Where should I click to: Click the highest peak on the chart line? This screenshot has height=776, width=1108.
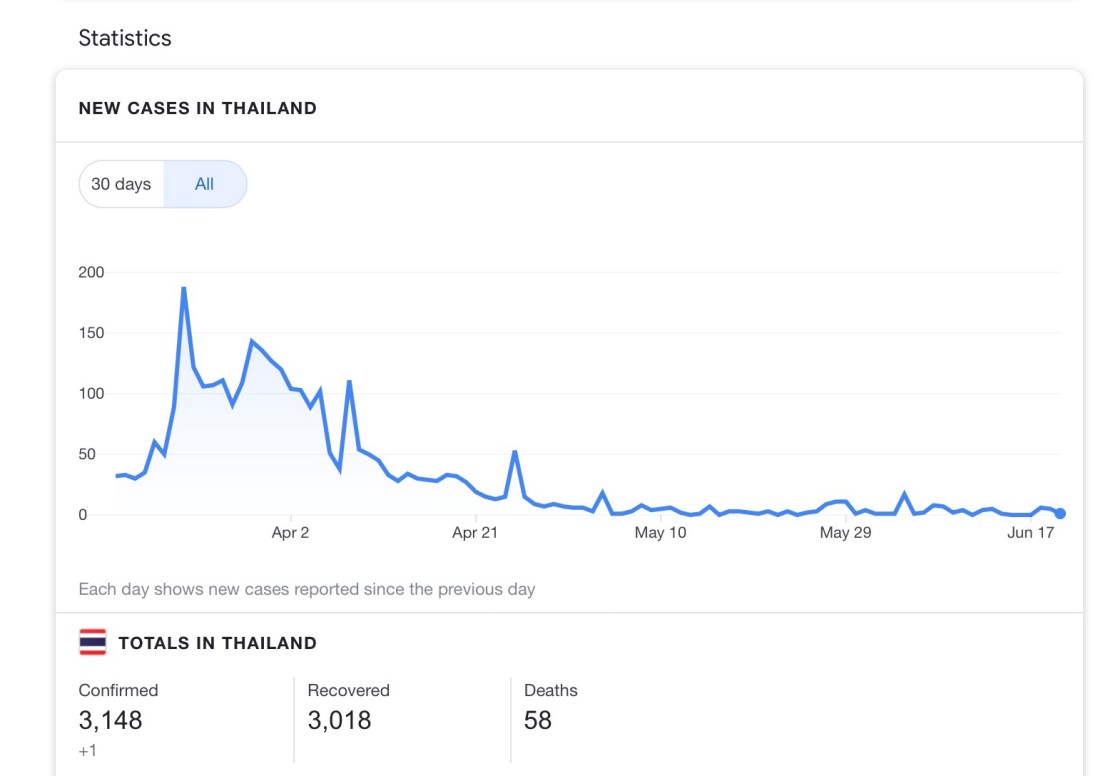[x=184, y=288]
